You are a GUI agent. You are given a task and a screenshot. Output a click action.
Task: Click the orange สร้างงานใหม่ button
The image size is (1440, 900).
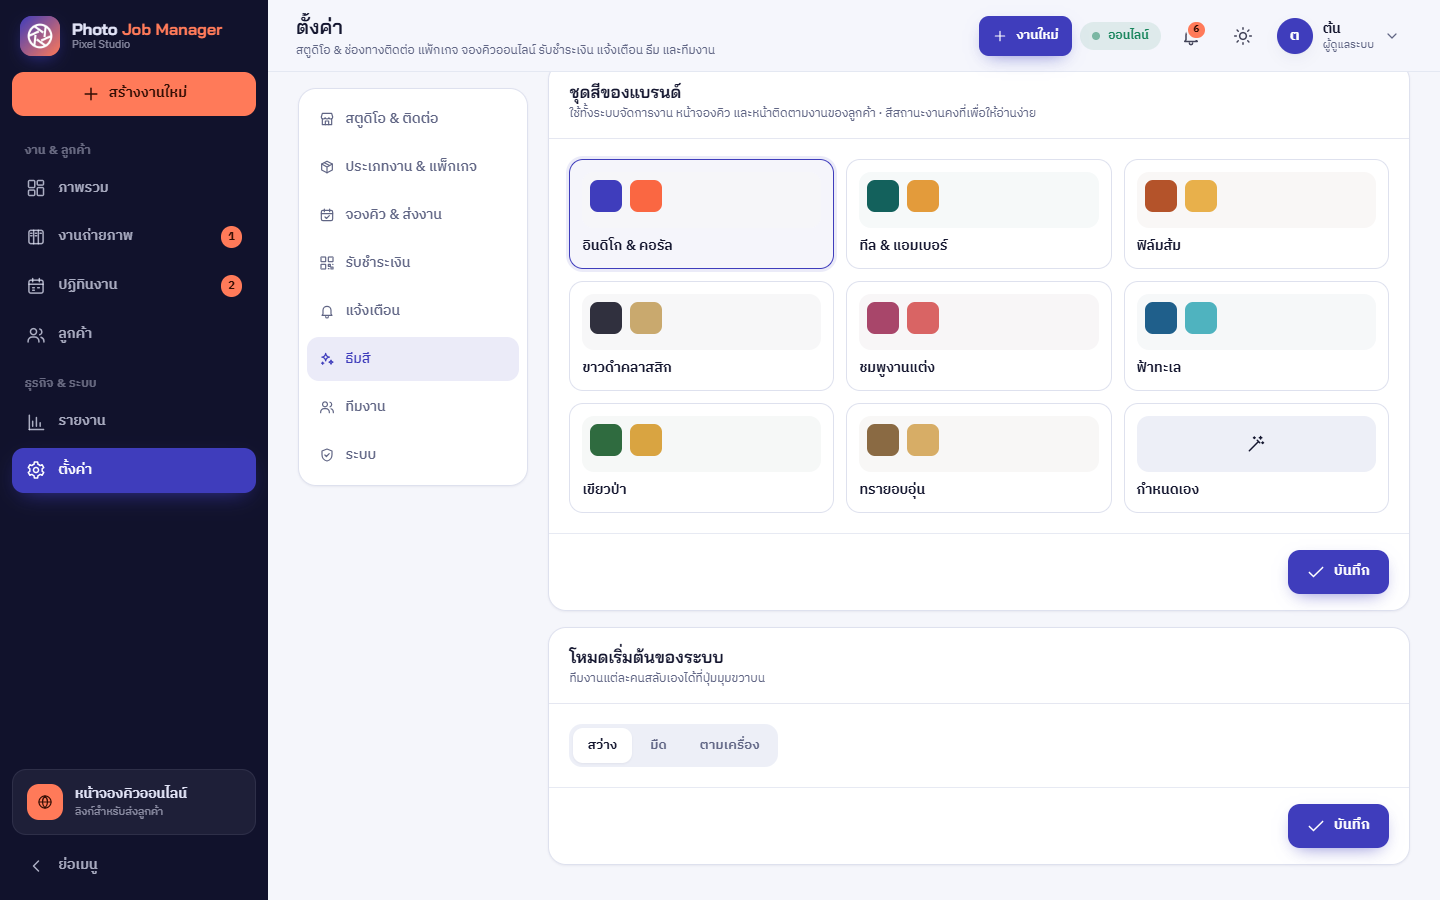coord(134,94)
